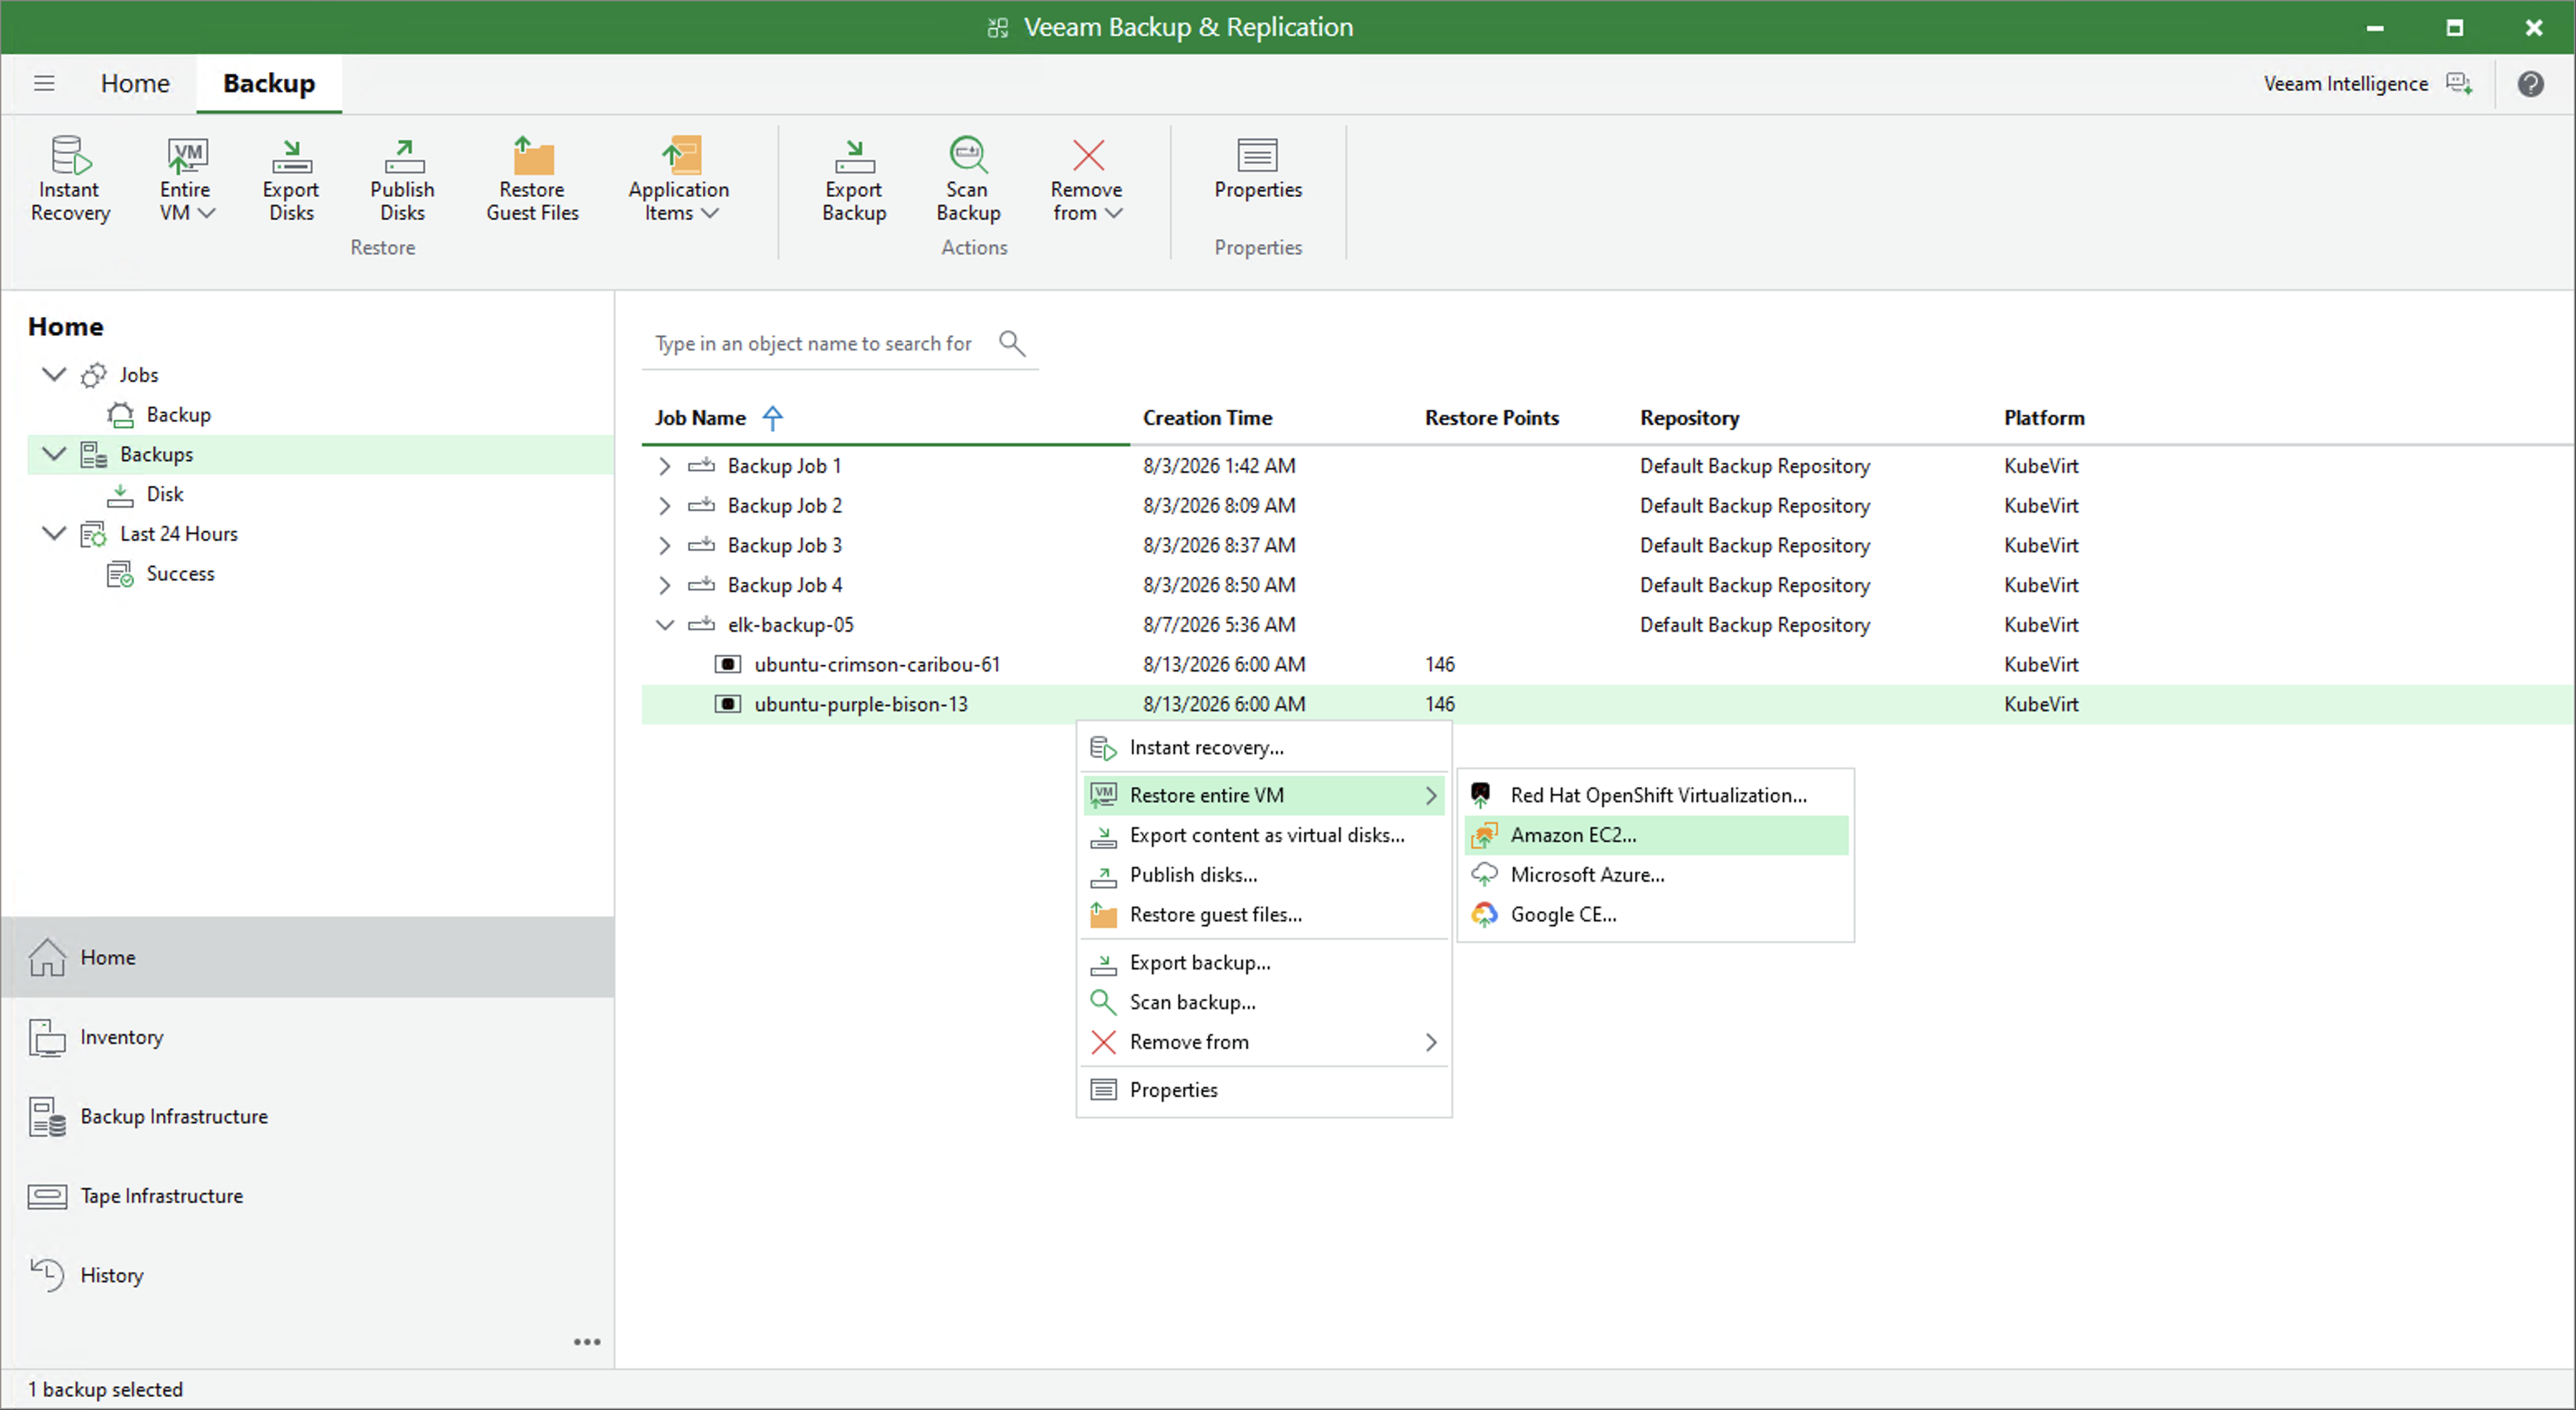Click the Tape Infrastructure sidebar icon
The height and width of the screenshot is (1410, 2576).
47,1196
